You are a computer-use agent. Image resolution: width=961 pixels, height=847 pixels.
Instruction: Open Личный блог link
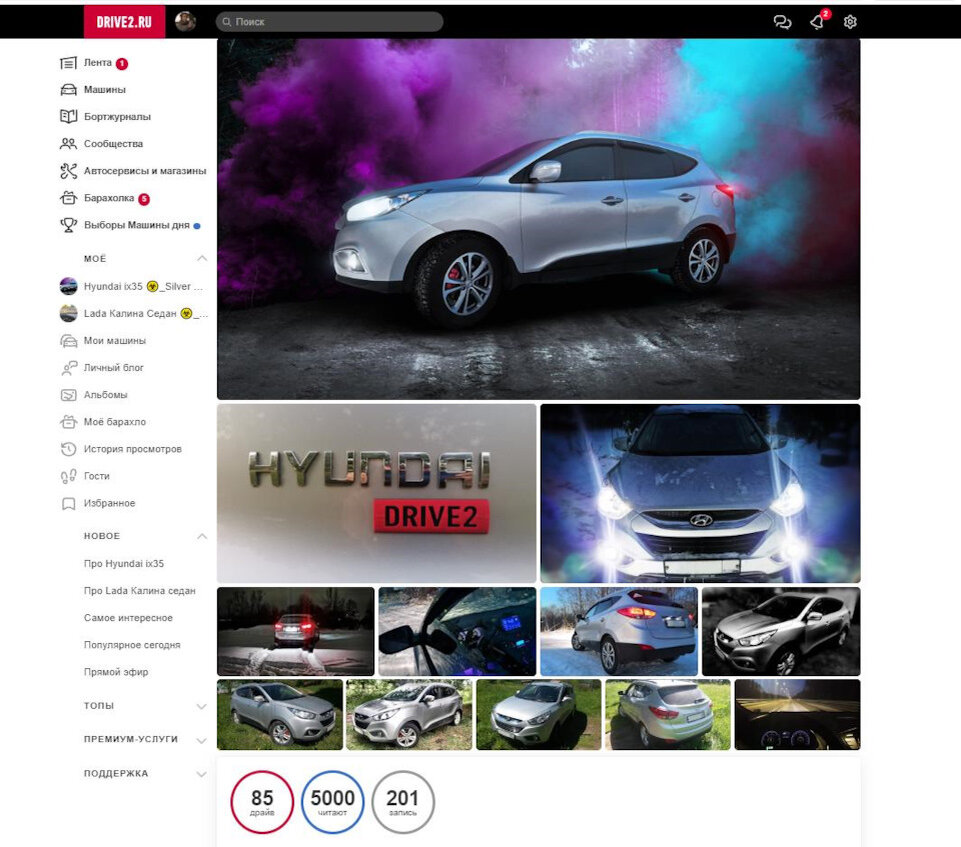[x=113, y=368]
